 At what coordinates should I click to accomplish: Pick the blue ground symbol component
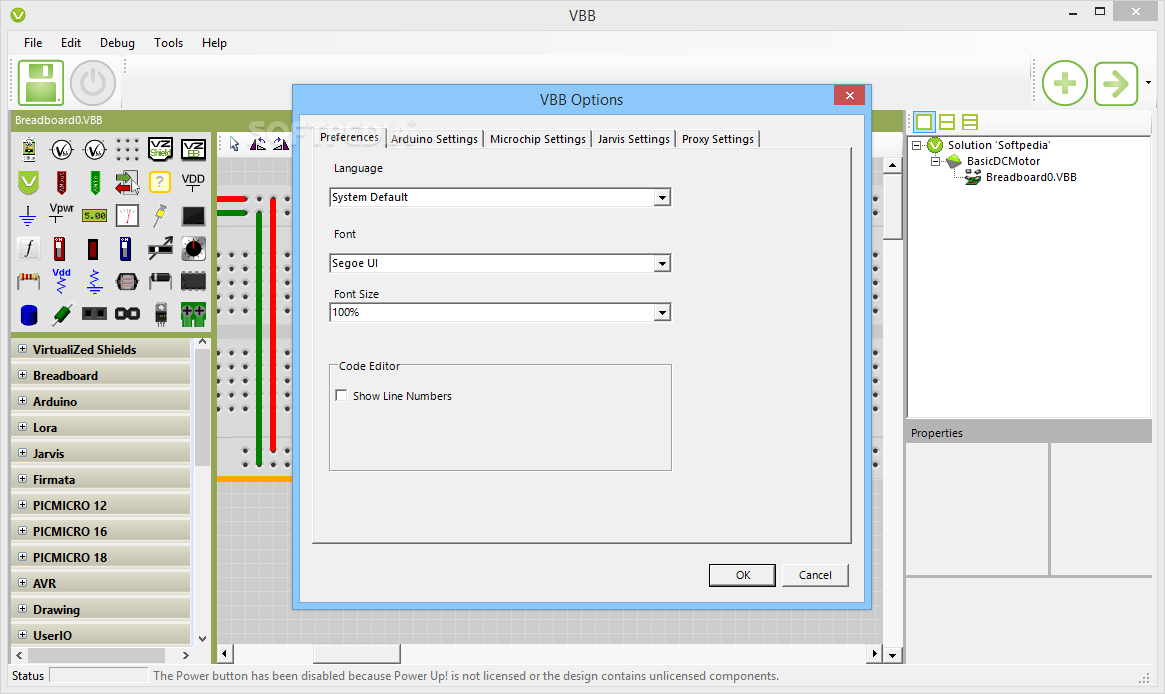point(27,215)
